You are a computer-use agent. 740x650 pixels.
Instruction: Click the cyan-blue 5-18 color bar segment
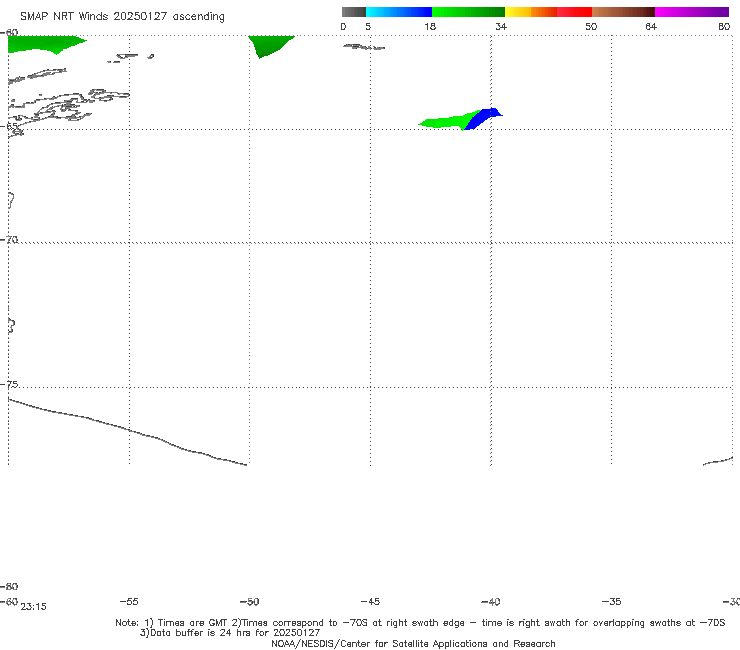pos(399,12)
